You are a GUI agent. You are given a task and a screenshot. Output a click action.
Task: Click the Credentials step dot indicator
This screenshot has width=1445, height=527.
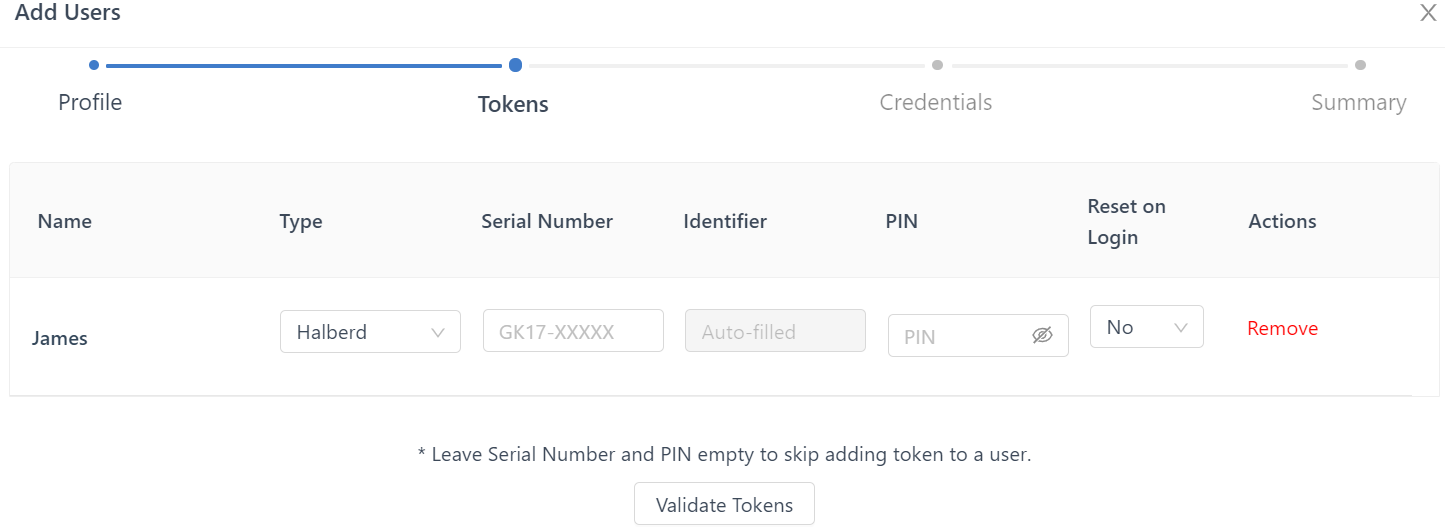coord(937,65)
